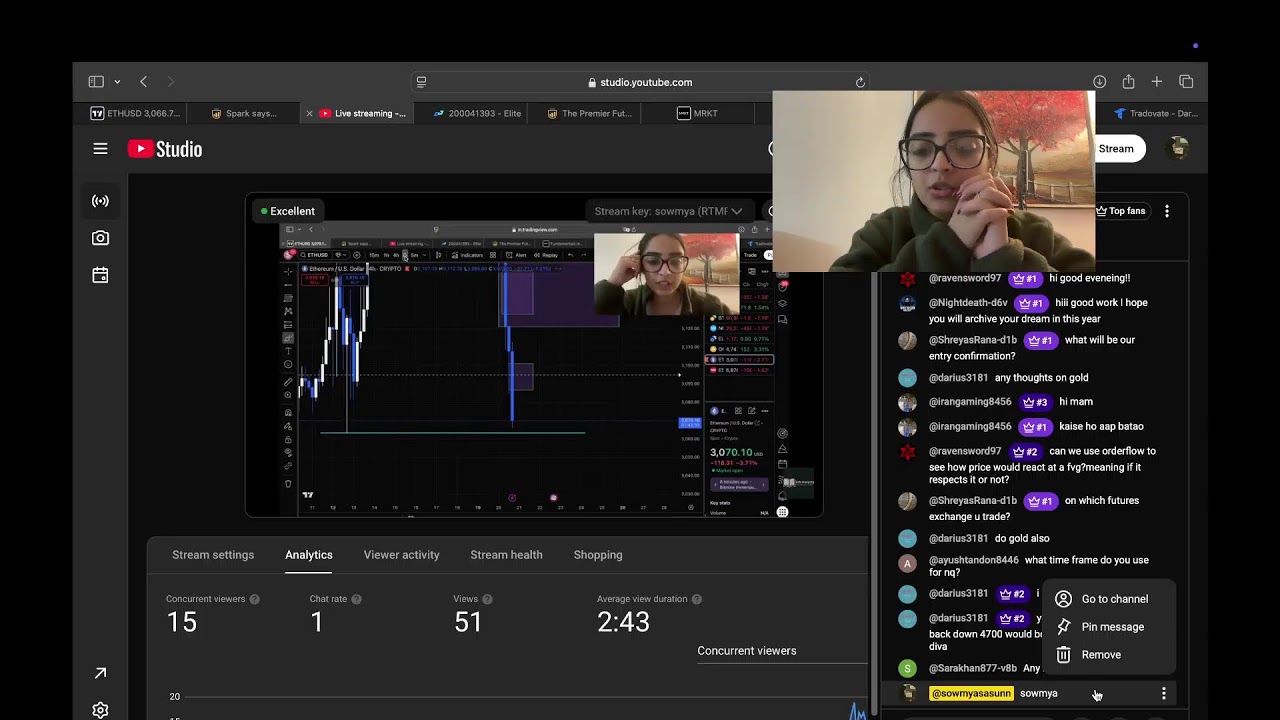1280x720 pixels.
Task: Open the Stream section in sidebar
Action: pyautogui.click(x=100, y=201)
